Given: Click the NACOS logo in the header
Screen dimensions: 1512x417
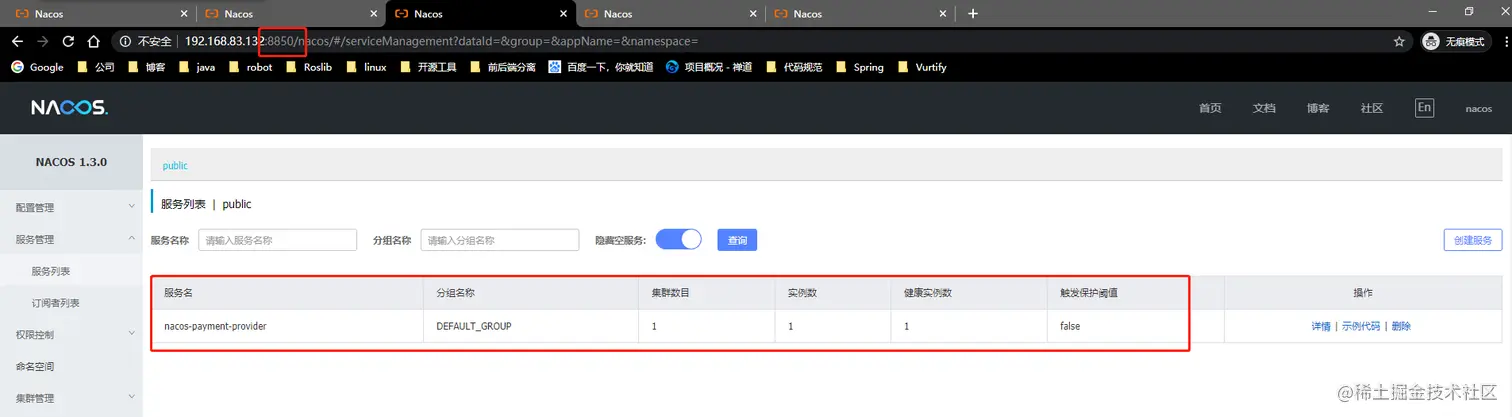Looking at the screenshot, I should pos(69,108).
